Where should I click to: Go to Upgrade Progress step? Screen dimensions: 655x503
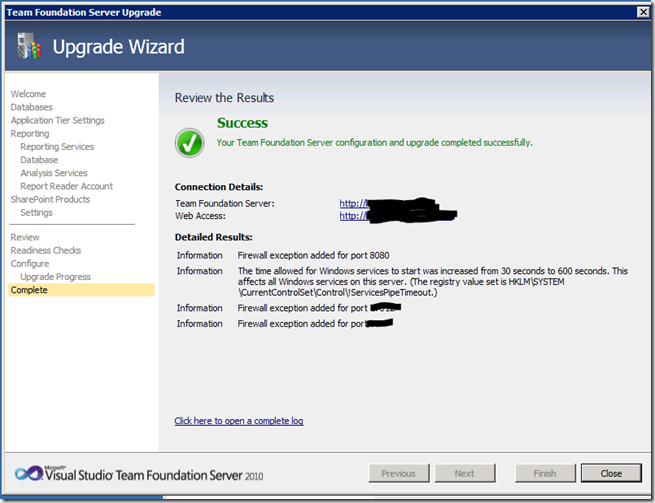56,277
